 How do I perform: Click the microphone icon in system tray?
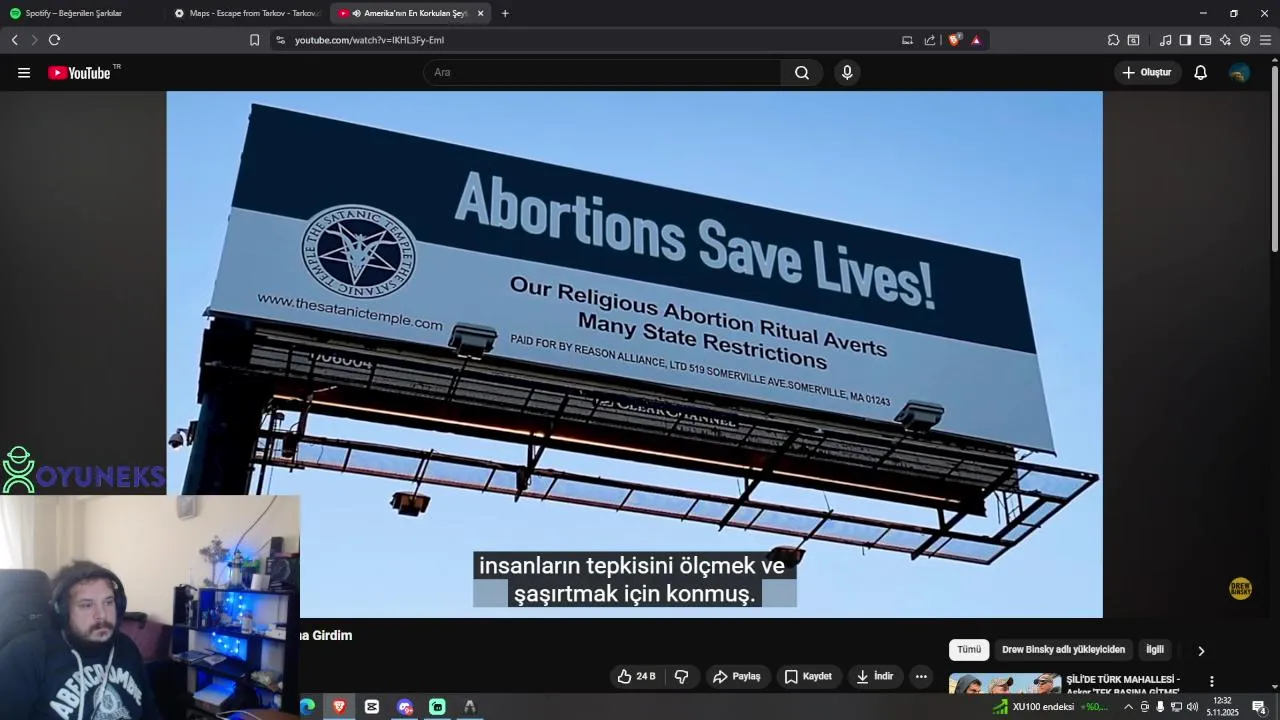(x=1160, y=707)
